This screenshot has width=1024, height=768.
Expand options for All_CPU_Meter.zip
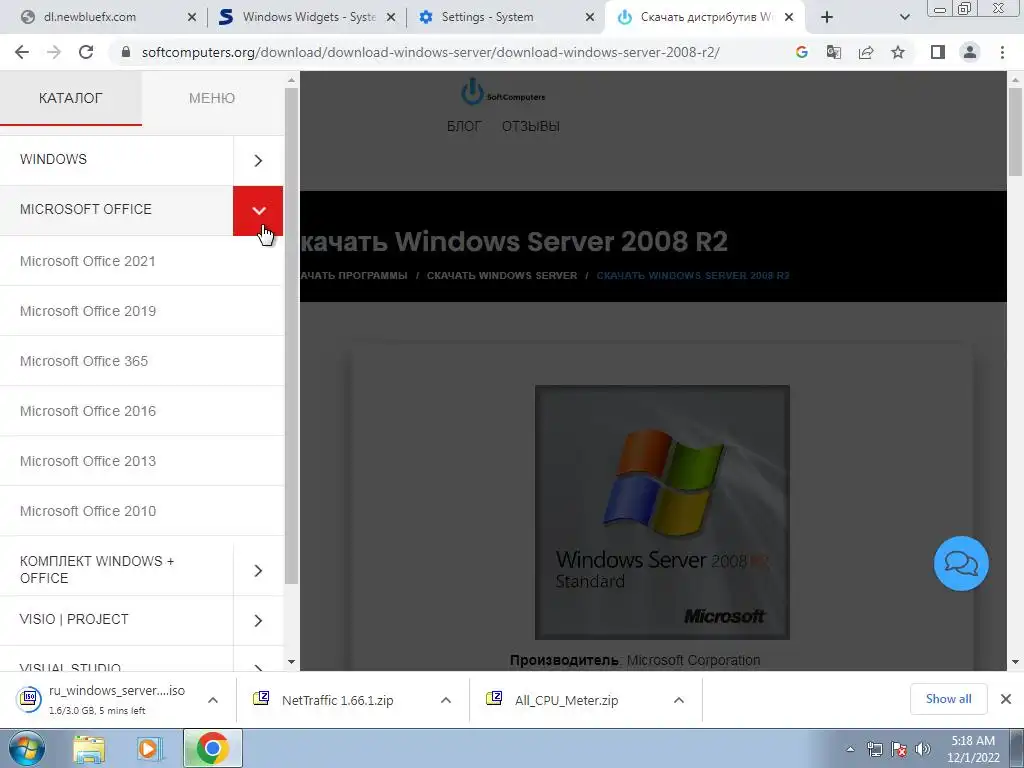(x=679, y=700)
